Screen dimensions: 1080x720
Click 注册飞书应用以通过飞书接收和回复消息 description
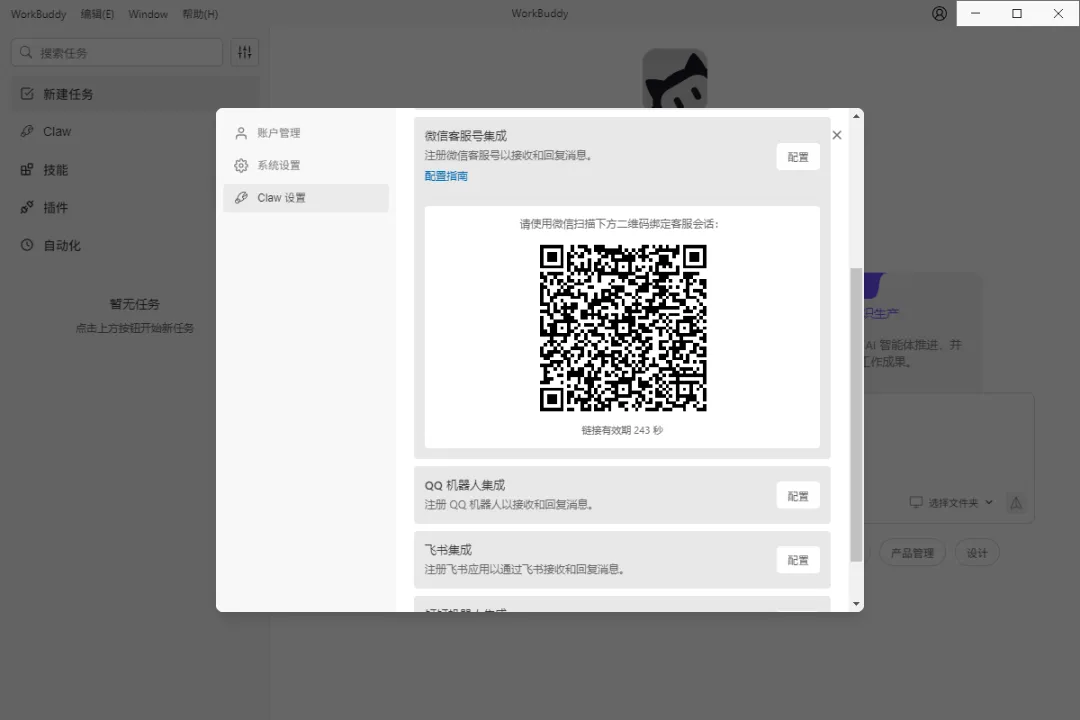click(524, 569)
